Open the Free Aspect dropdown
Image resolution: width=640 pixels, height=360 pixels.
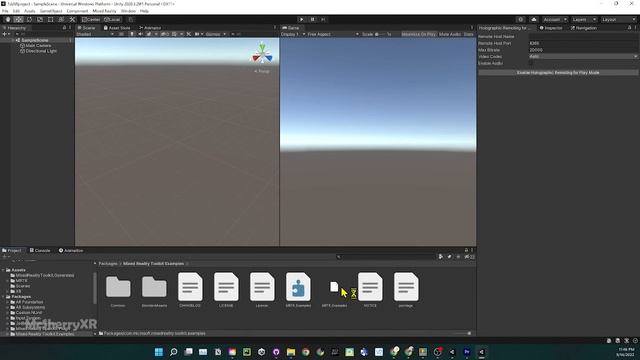click(x=332, y=34)
